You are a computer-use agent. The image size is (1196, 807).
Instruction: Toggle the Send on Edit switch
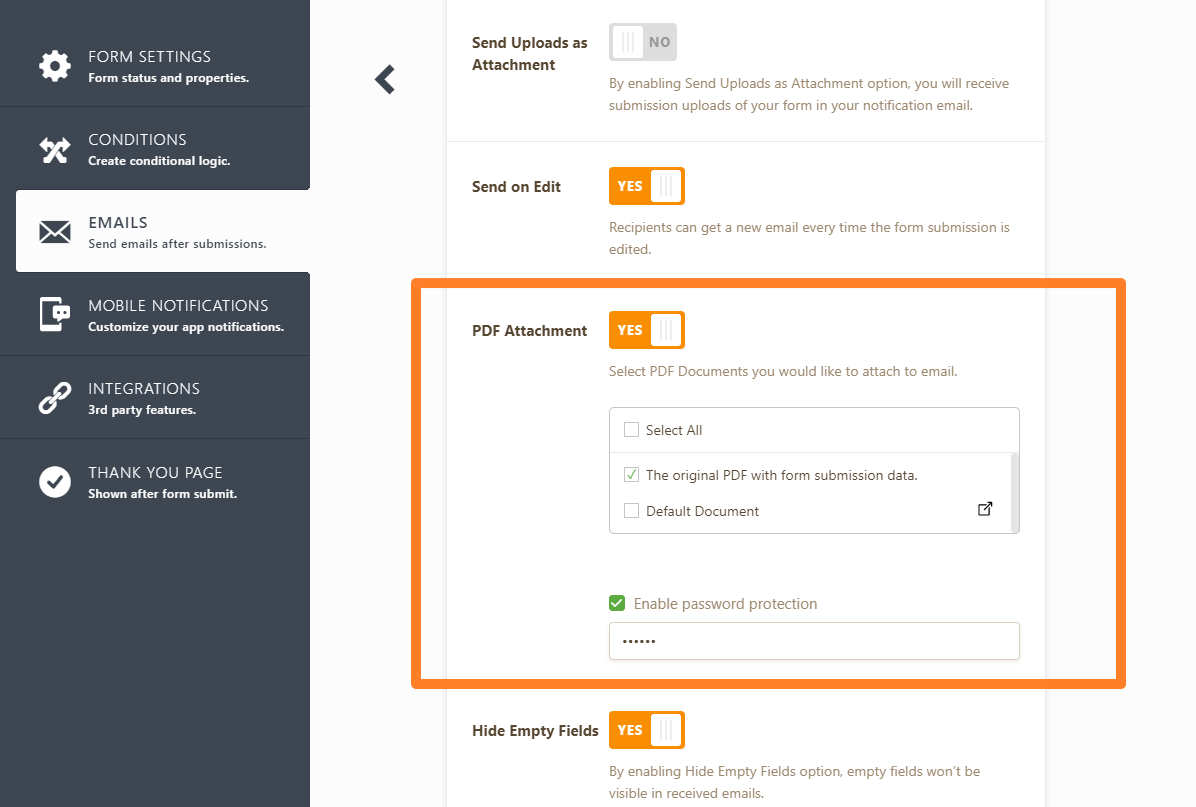(647, 186)
